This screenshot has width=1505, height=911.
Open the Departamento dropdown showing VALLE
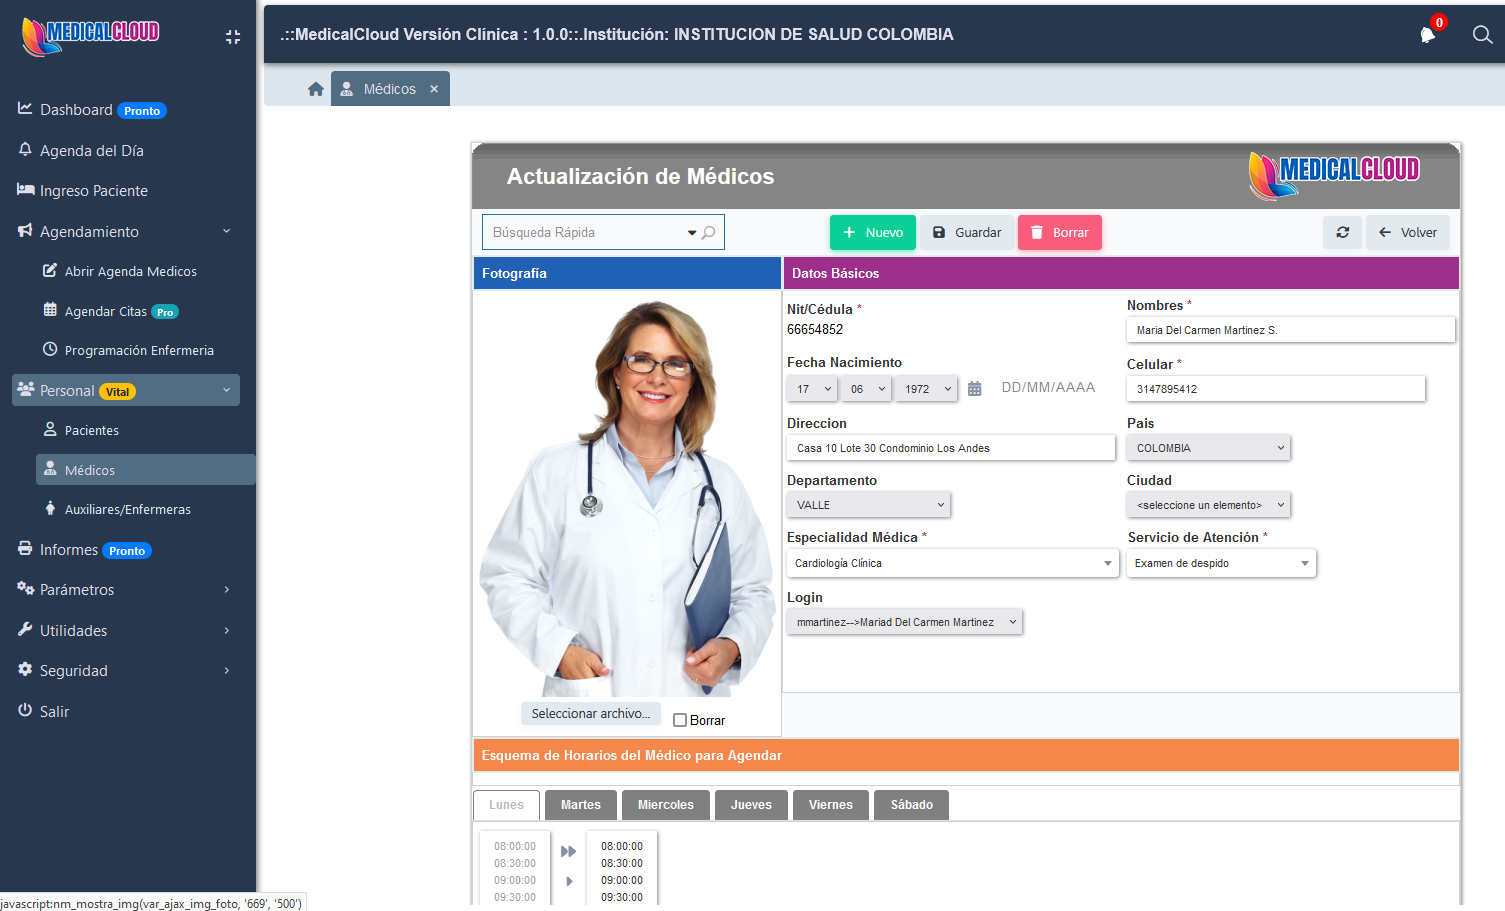pos(868,505)
